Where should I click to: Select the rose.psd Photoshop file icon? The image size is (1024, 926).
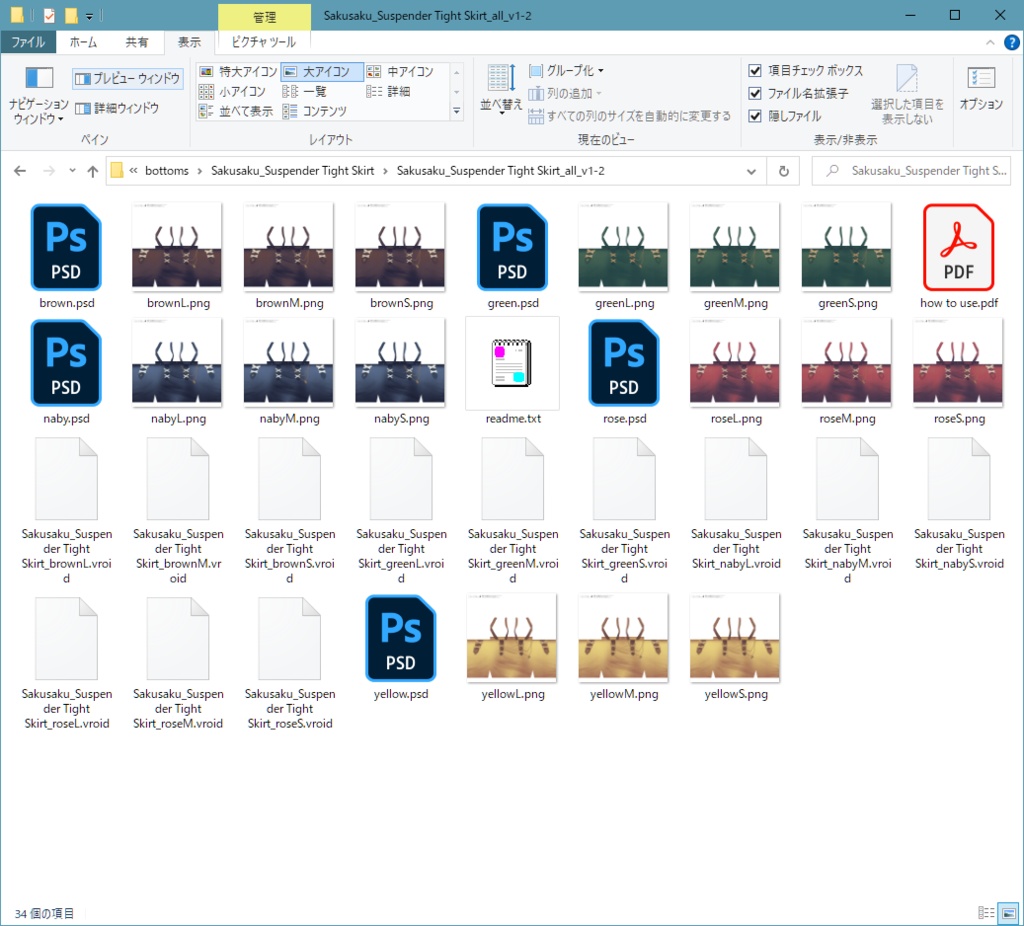624,363
